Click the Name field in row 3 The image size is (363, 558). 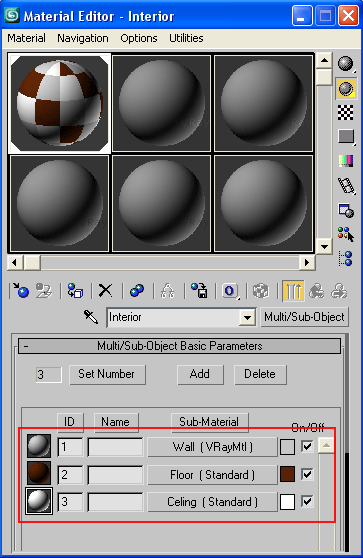[115, 502]
